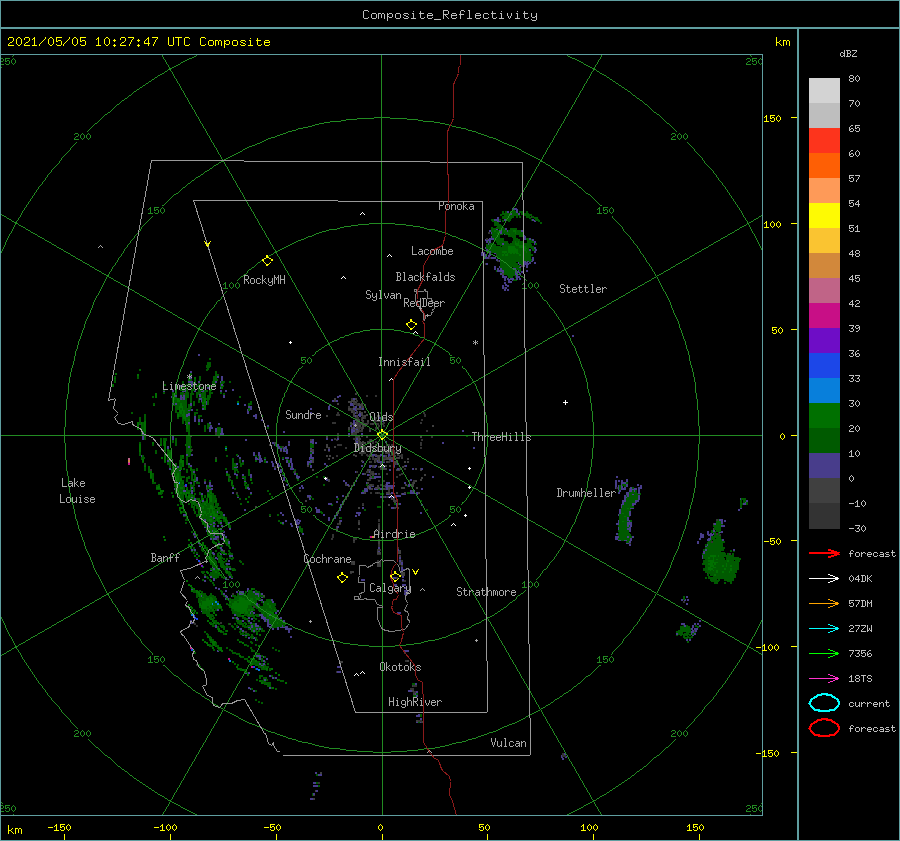Click the yellow diamond marker beside RockyMH
This screenshot has height=841, width=900.
point(267,261)
